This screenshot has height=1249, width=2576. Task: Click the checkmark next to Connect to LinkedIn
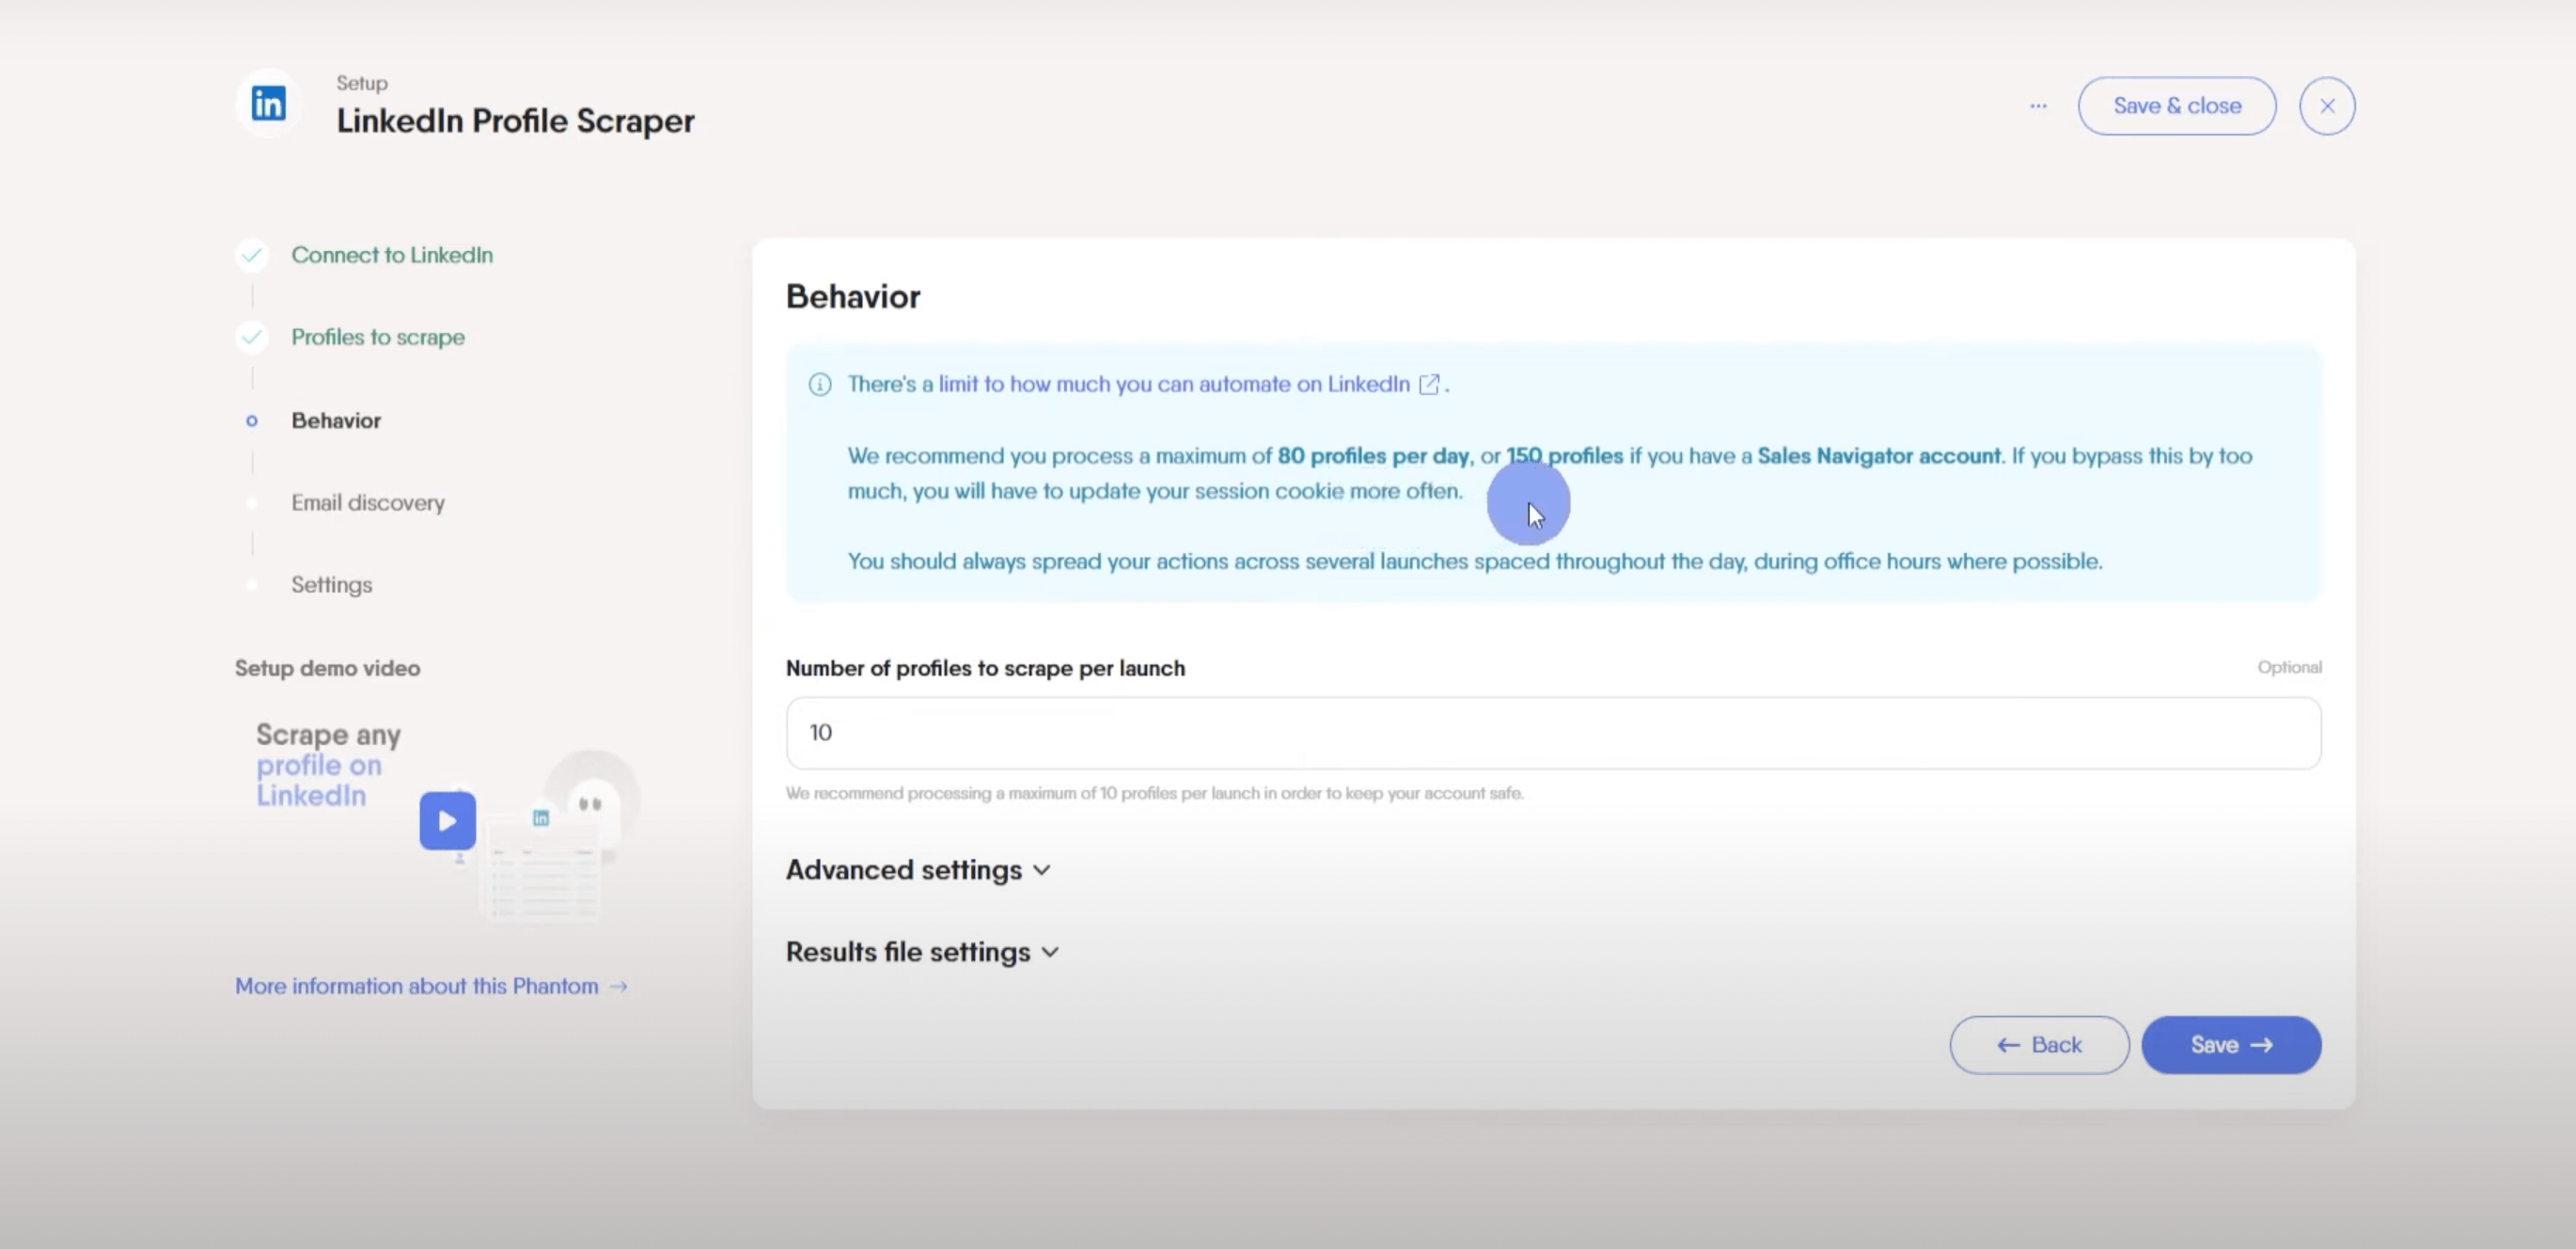(252, 255)
